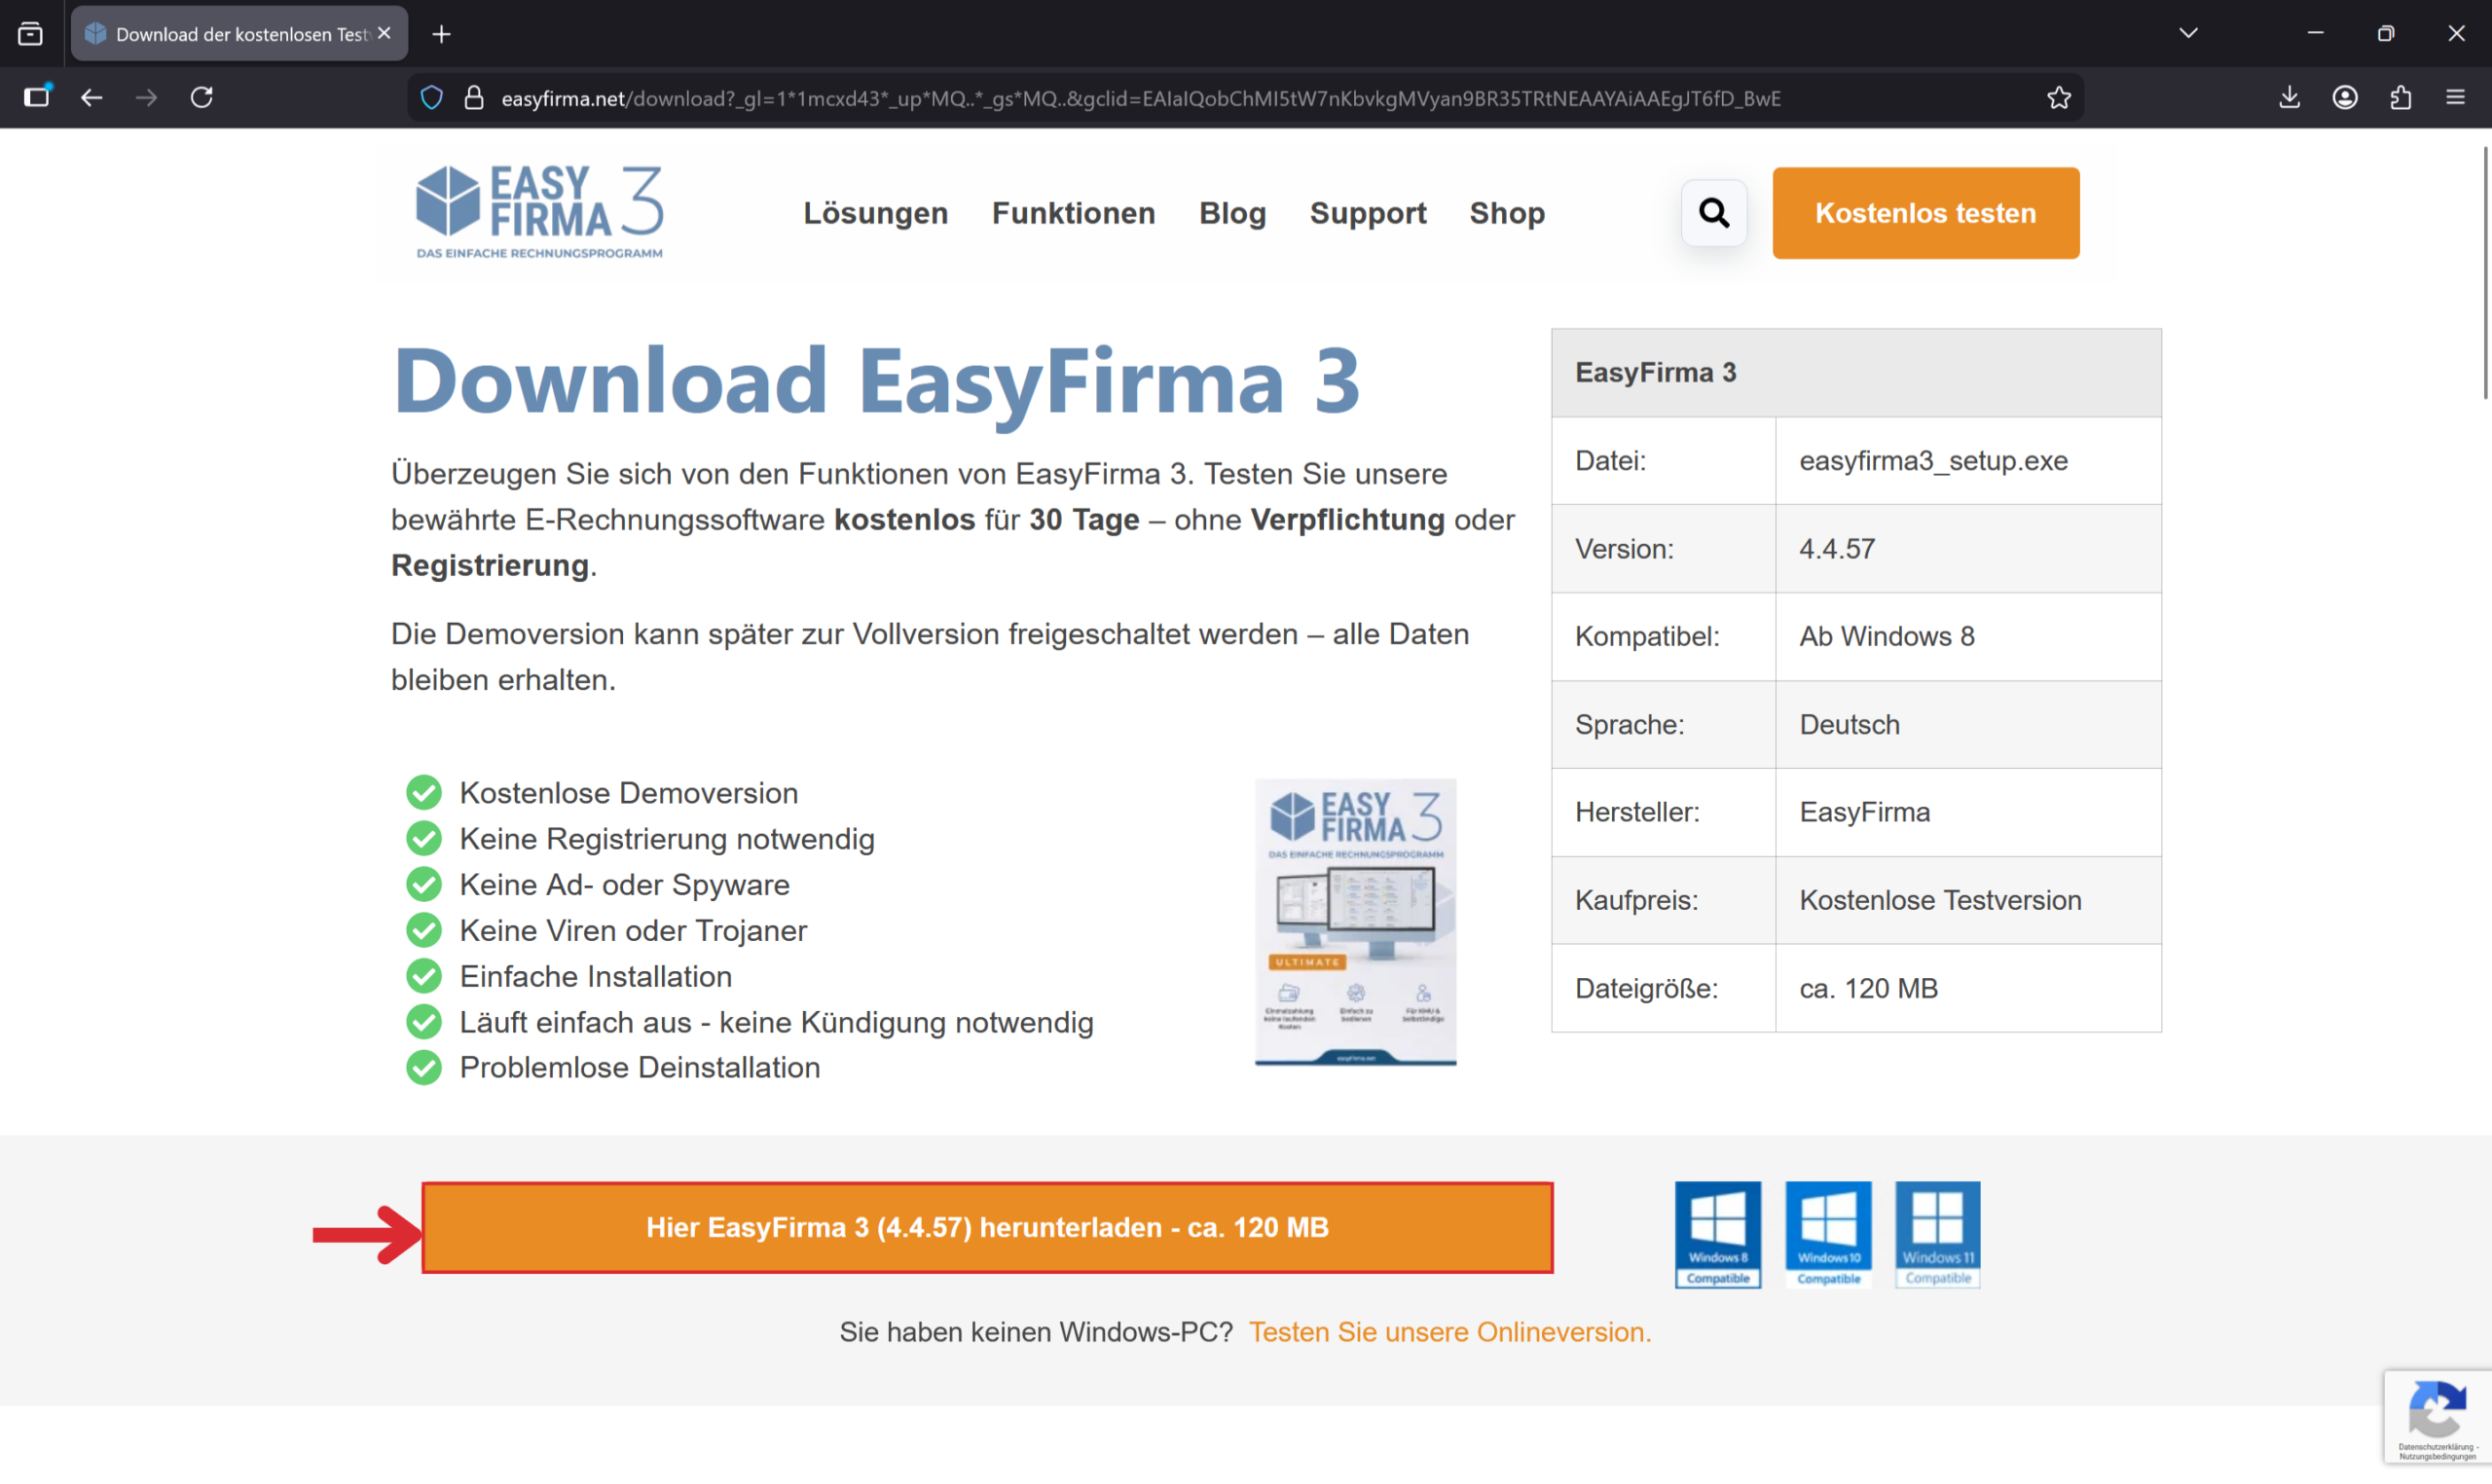
Task: Click the EasyFirma Ultimate box thumbnail
Action: click(1355, 922)
